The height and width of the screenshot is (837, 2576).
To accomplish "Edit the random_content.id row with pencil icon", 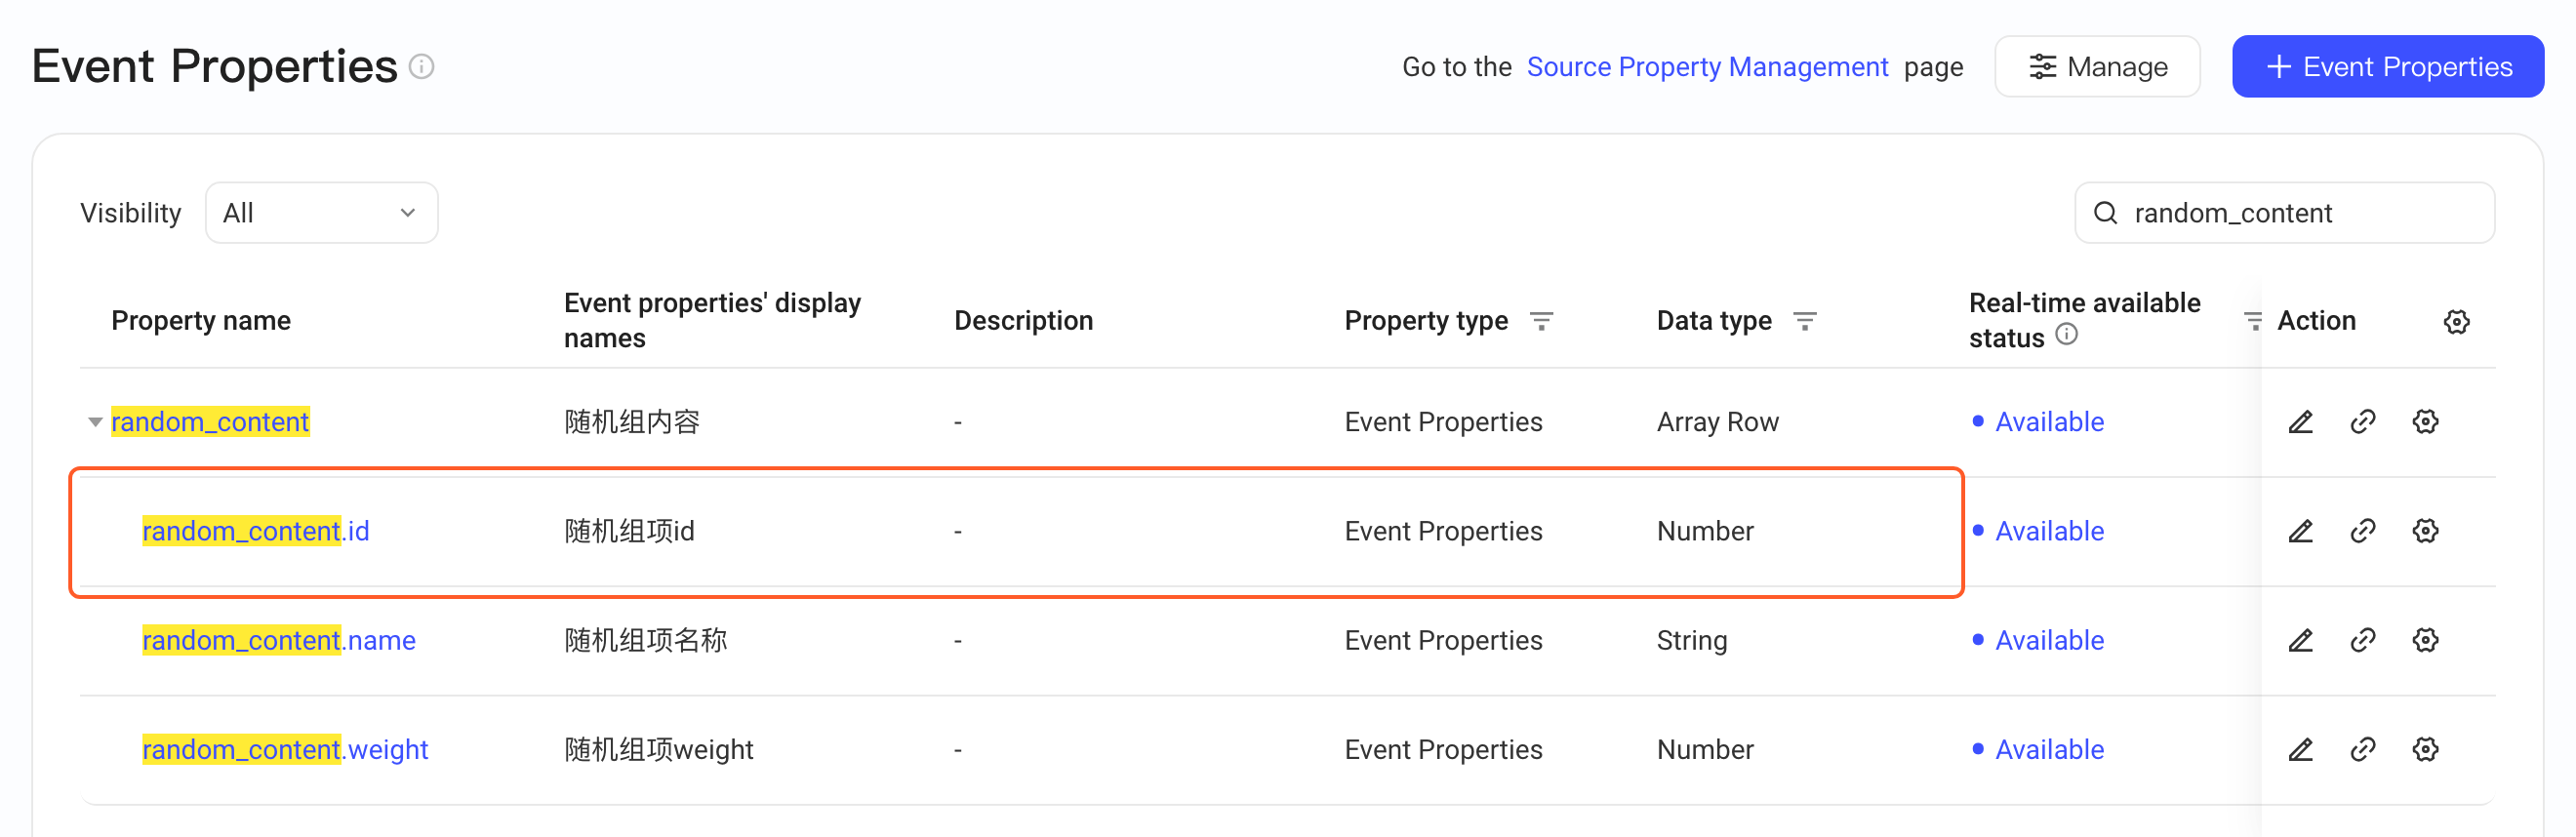I will click(x=2300, y=531).
